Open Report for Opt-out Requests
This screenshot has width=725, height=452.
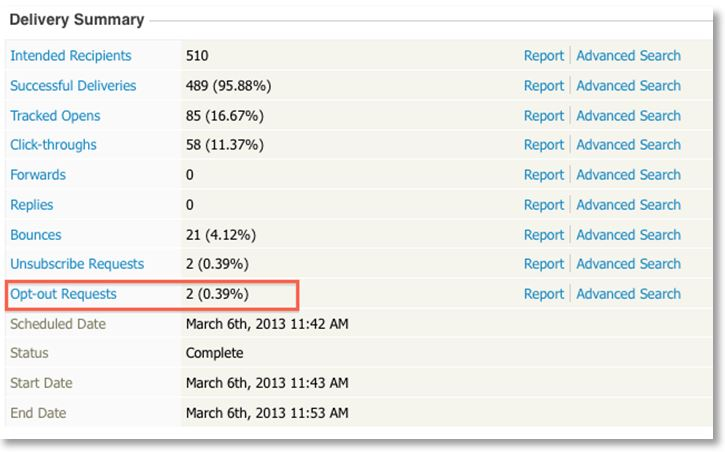tap(544, 294)
